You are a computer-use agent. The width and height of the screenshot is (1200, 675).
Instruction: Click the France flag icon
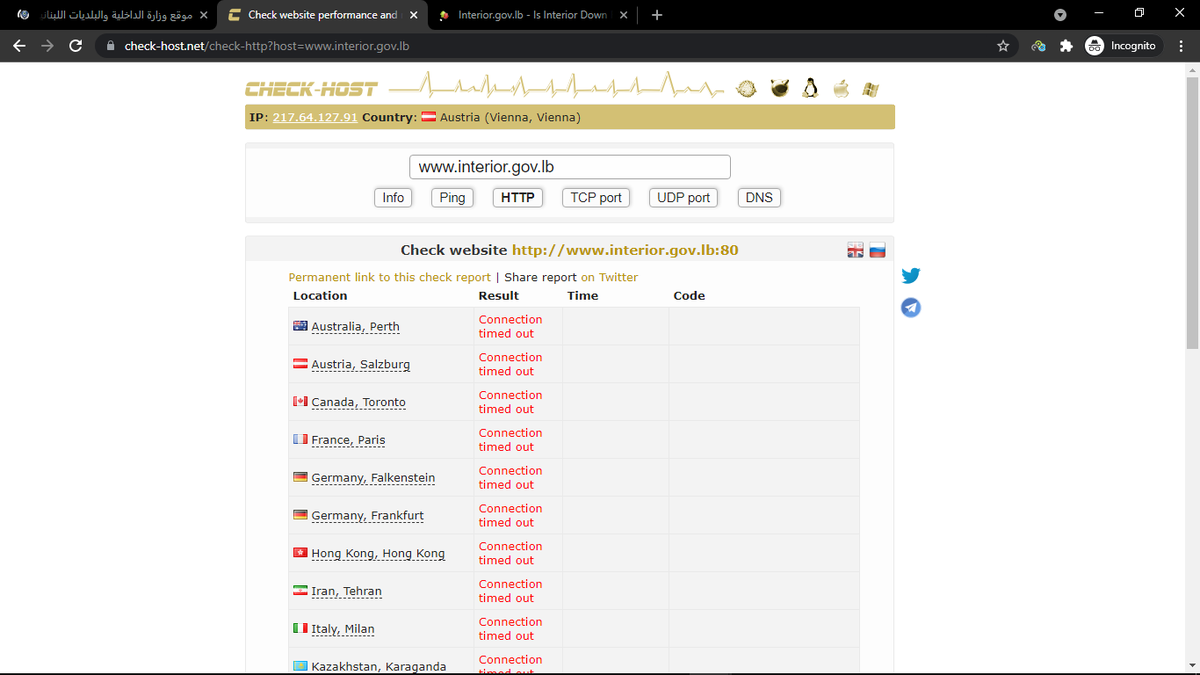tap(300, 439)
